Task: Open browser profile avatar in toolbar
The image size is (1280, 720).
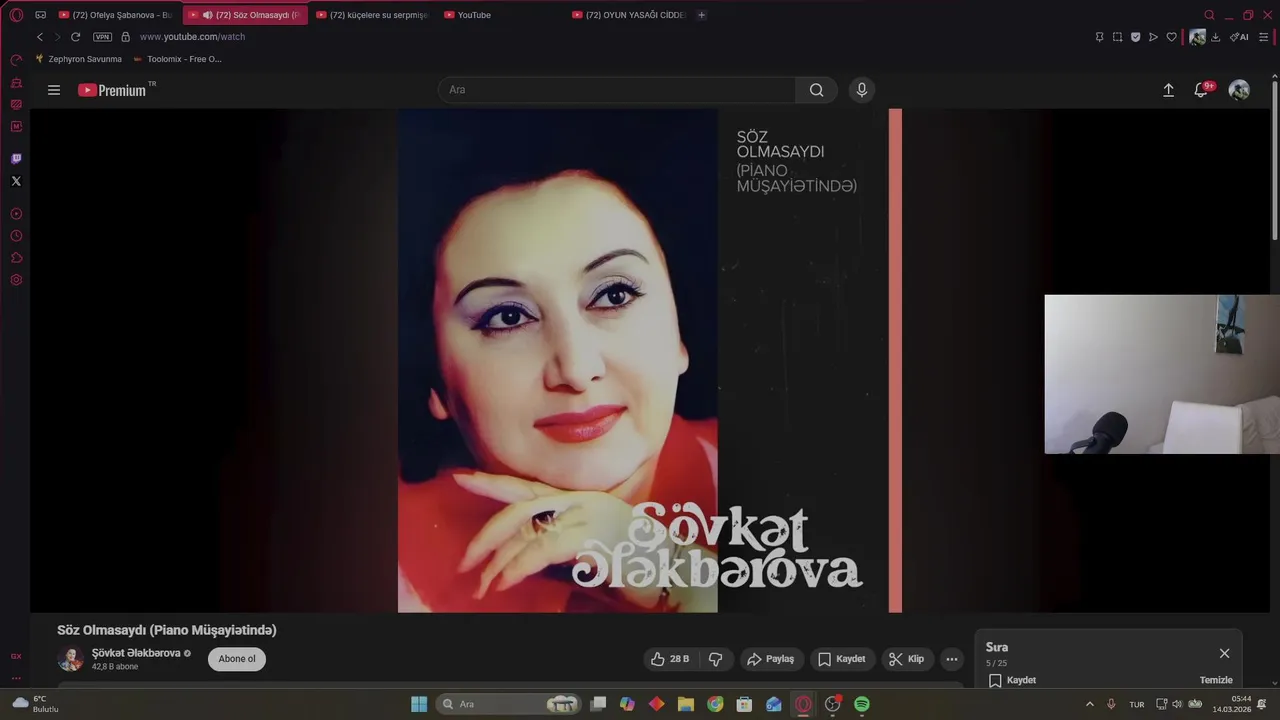Action: pyautogui.click(x=1197, y=37)
